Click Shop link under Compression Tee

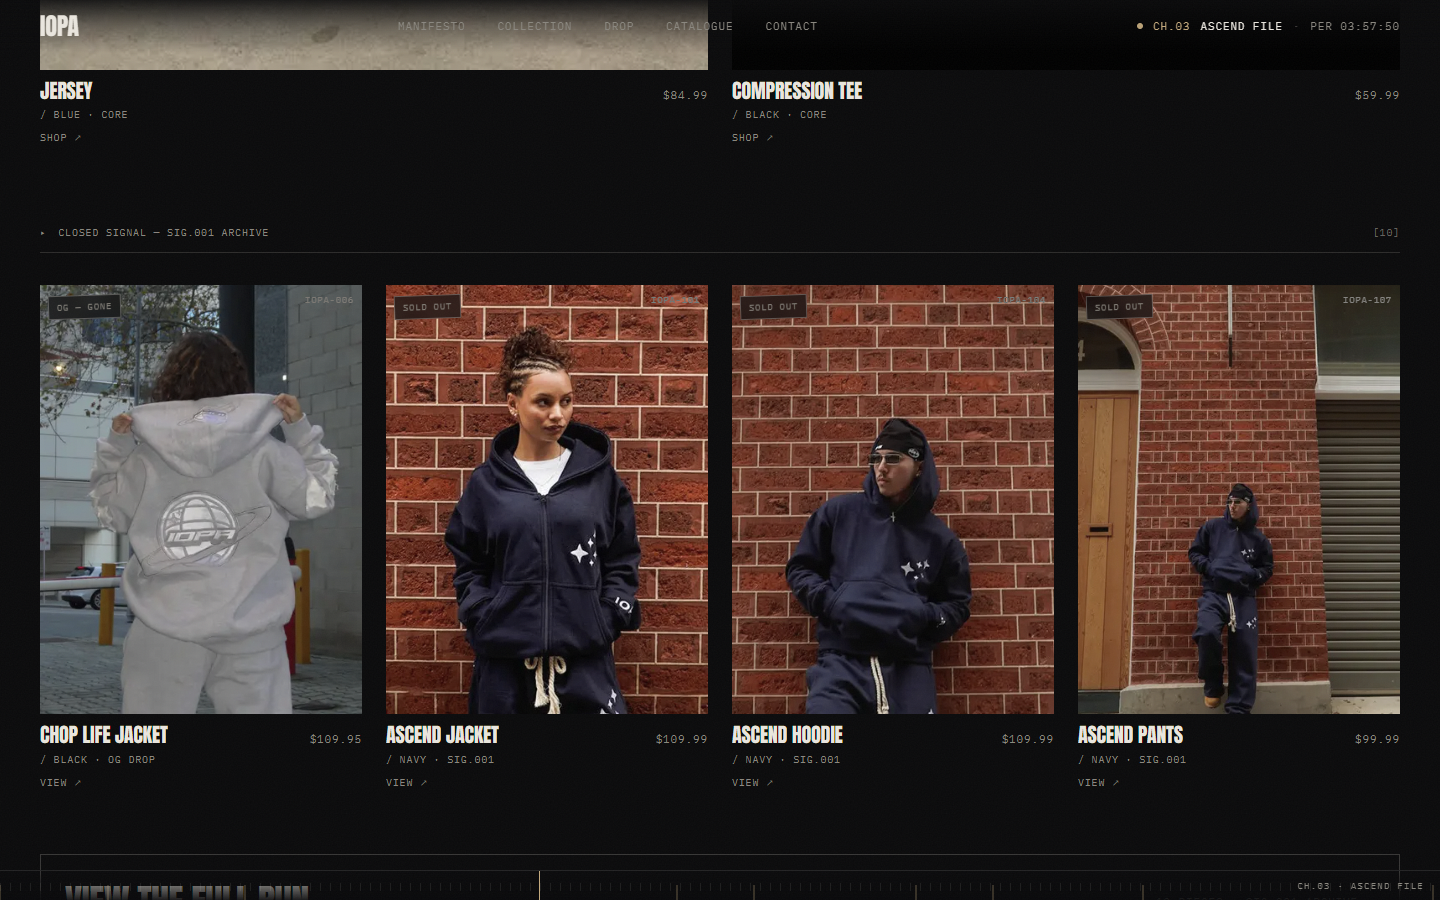pos(752,138)
